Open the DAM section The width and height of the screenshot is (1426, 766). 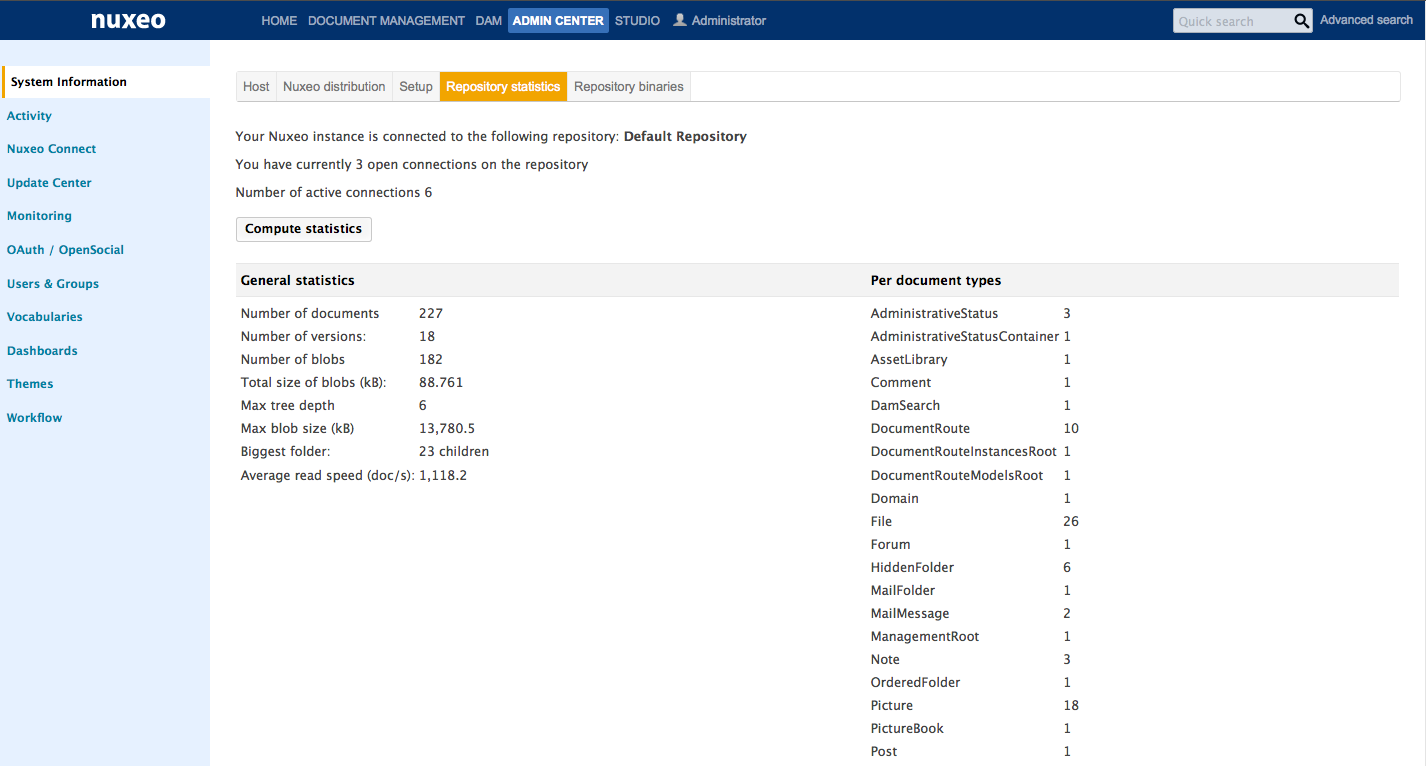489,20
